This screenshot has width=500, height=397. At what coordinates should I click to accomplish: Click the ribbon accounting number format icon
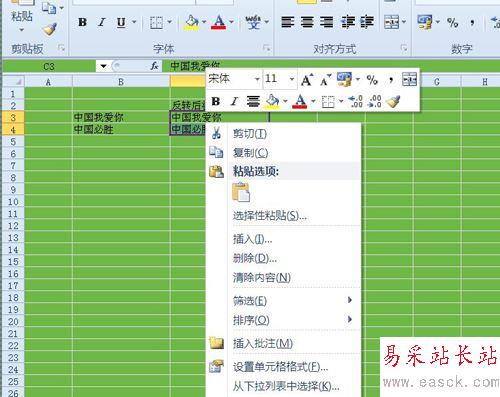click(x=425, y=22)
